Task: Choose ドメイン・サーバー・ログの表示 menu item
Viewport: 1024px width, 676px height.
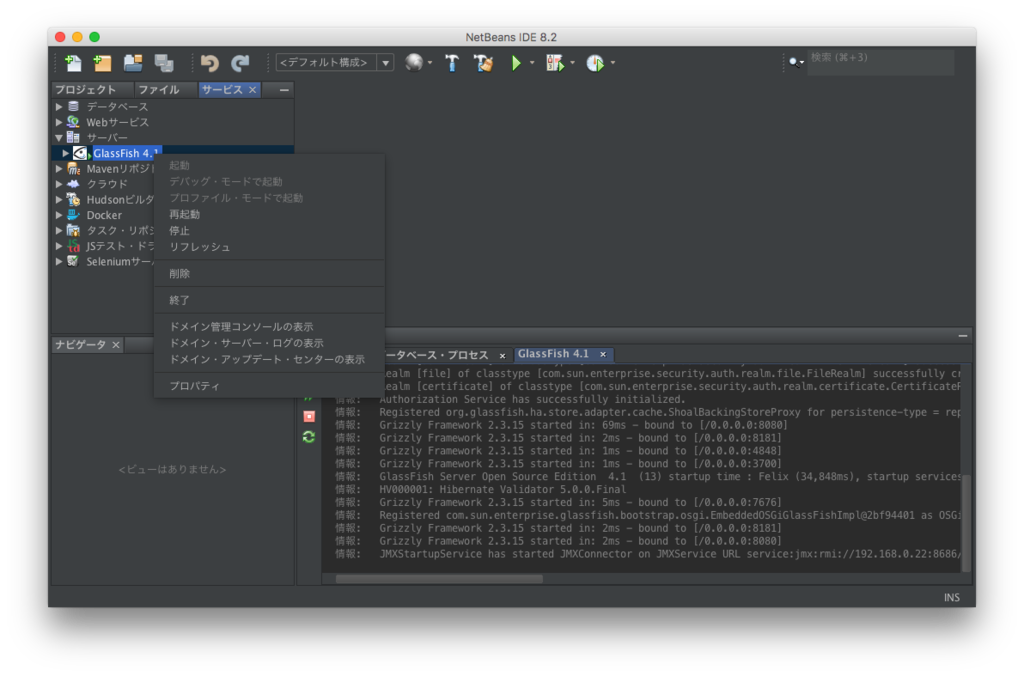Action: click(x=269, y=343)
